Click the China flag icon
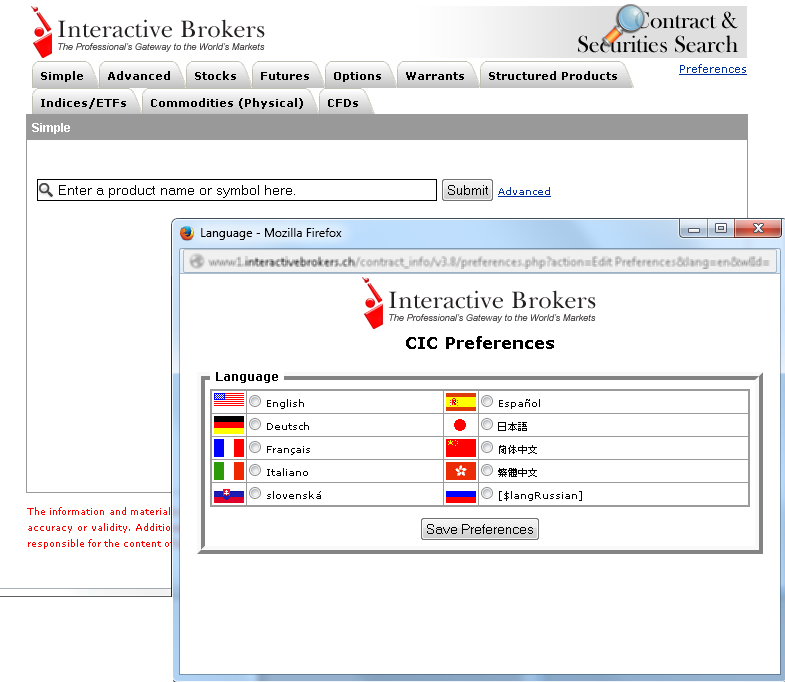This screenshot has width=785, height=682. (x=461, y=448)
